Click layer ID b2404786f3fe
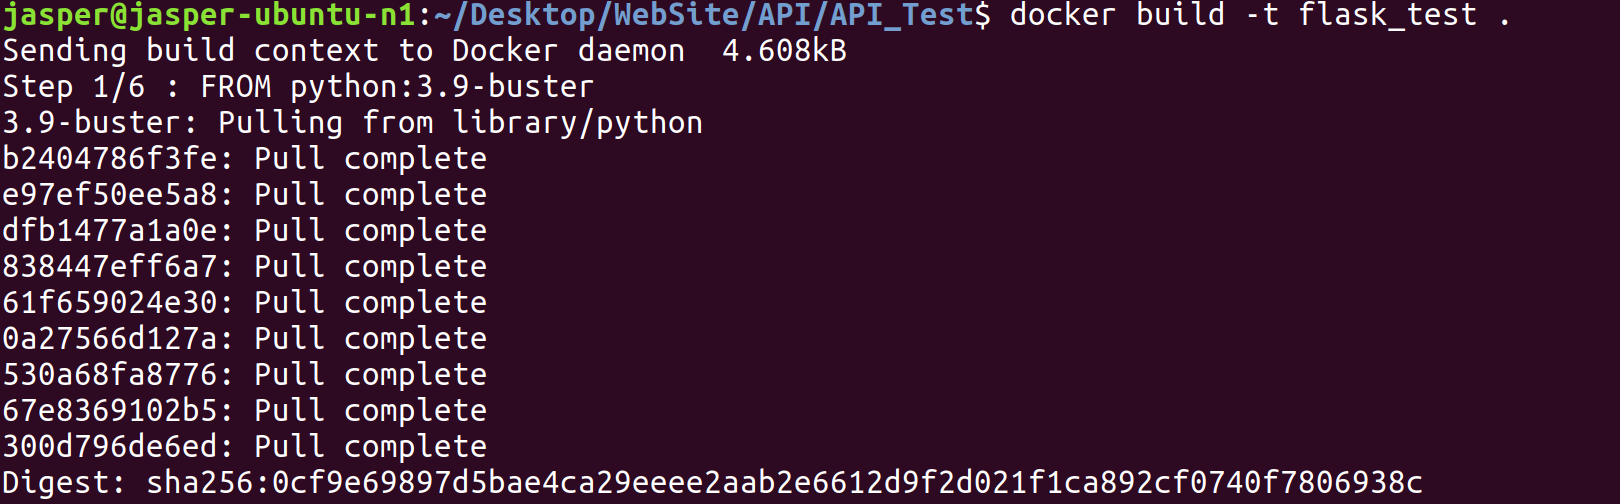Image resolution: width=1620 pixels, height=504 pixels. [109, 159]
